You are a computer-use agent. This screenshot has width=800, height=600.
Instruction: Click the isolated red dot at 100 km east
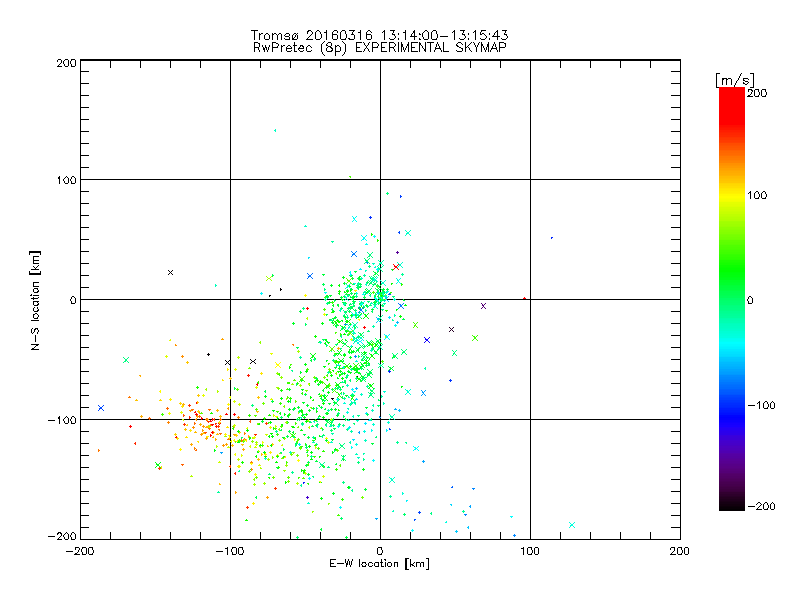click(524, 298)
